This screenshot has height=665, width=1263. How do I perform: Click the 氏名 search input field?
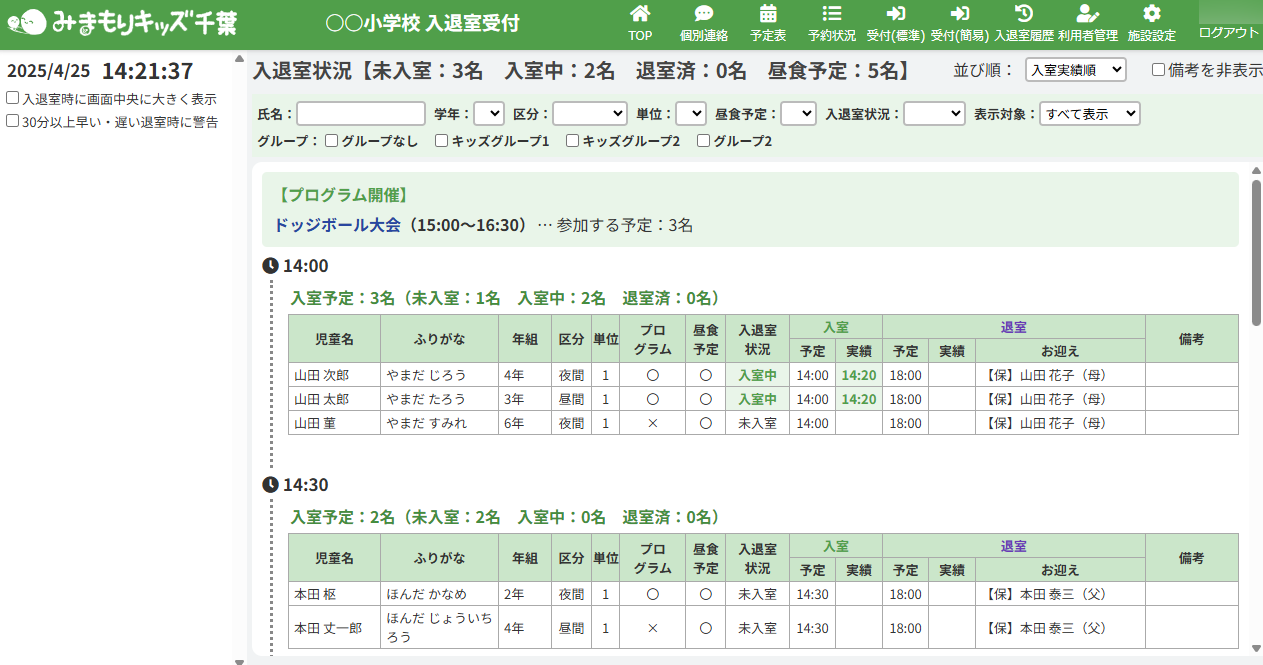click(x=361, y=114)
